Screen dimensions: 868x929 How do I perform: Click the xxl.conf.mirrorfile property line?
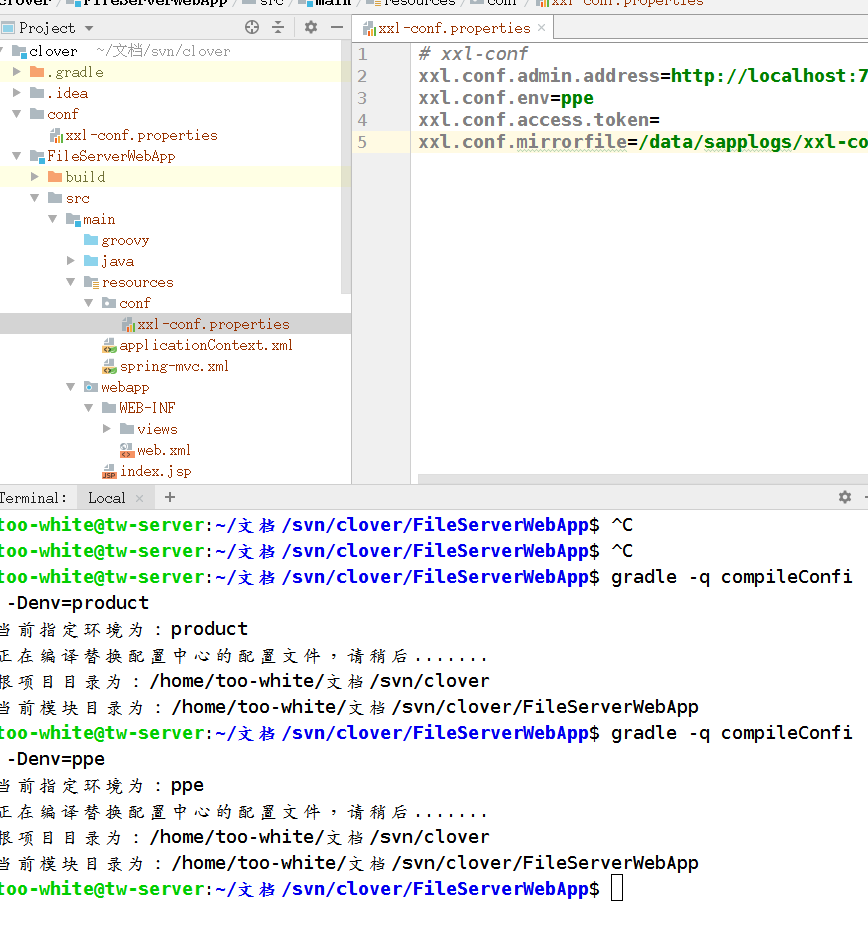point(643,142)
